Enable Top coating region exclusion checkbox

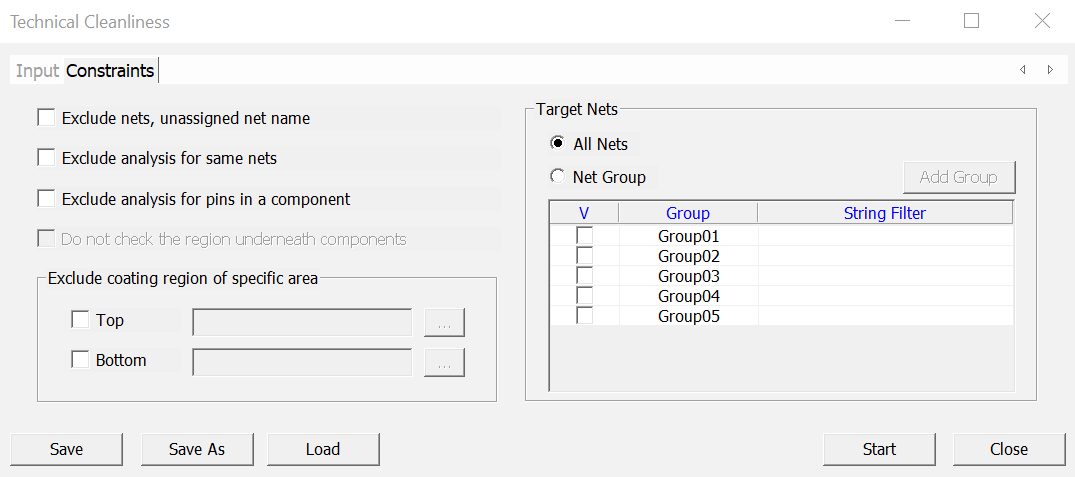click(80, 320)
